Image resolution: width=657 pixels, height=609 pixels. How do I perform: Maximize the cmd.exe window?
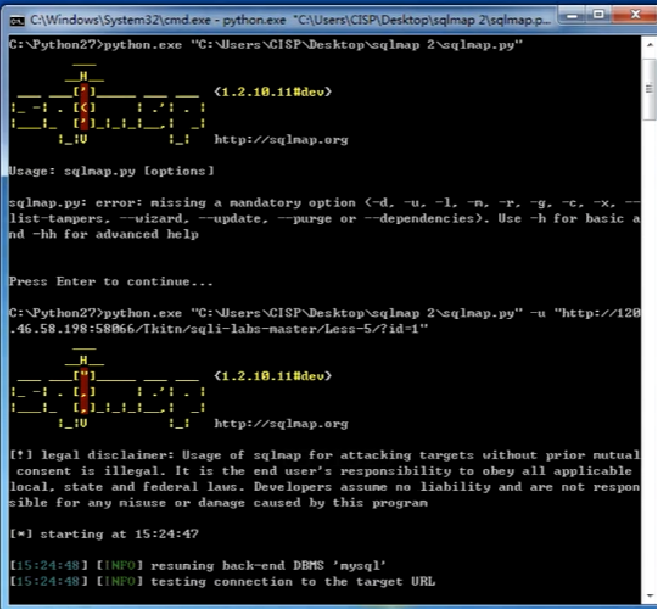click(599, 15)
